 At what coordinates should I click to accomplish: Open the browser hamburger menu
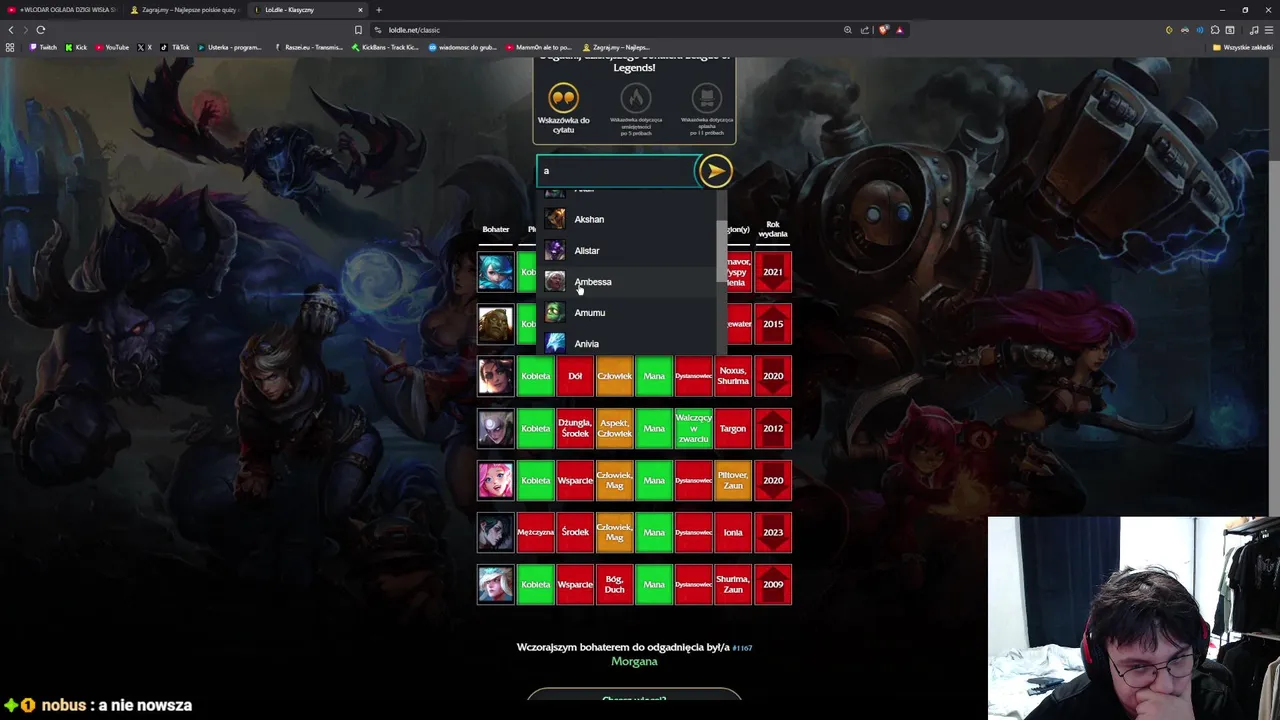click(x=1269, y=30)
